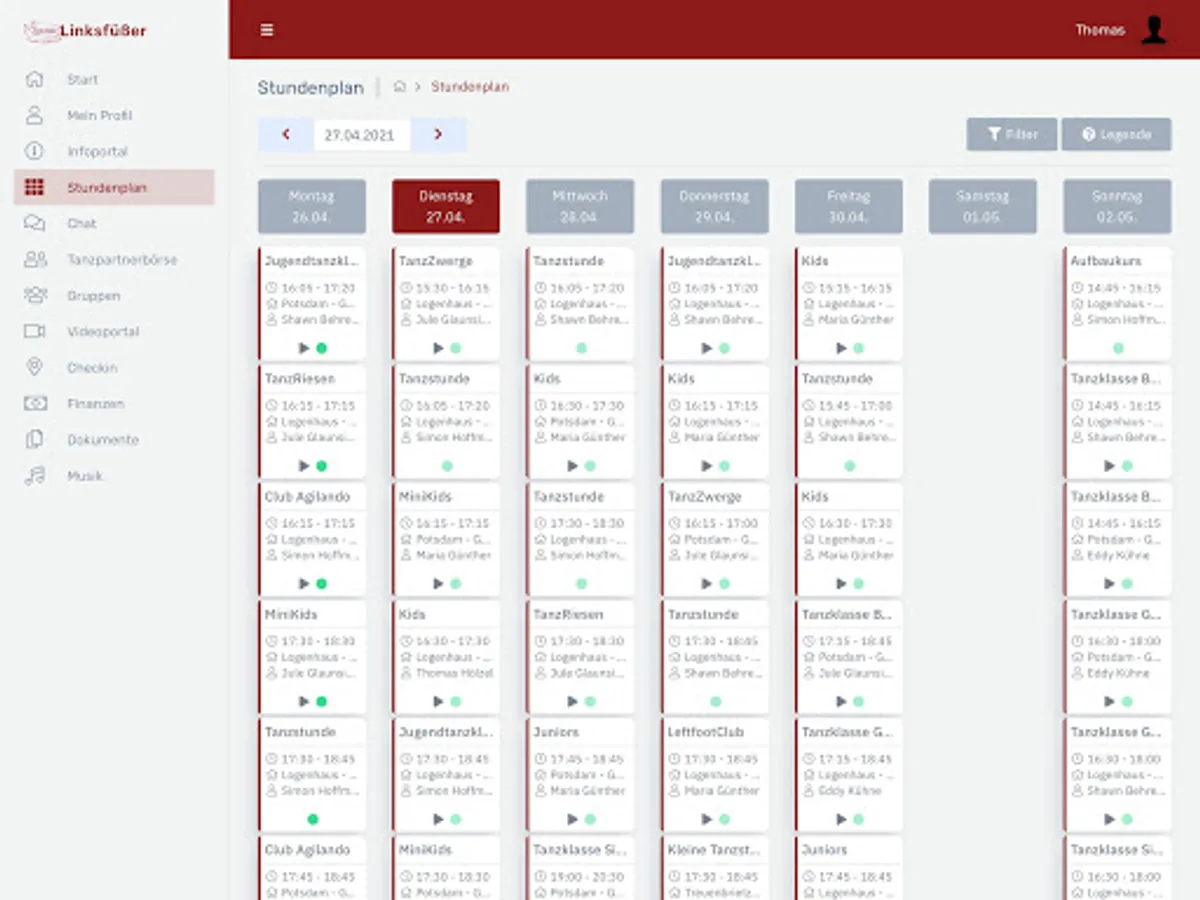Play video of Wednesday TanzRiesen card
The width and height of the screenshot is (1200, 900).
click(x=572, y=702)
